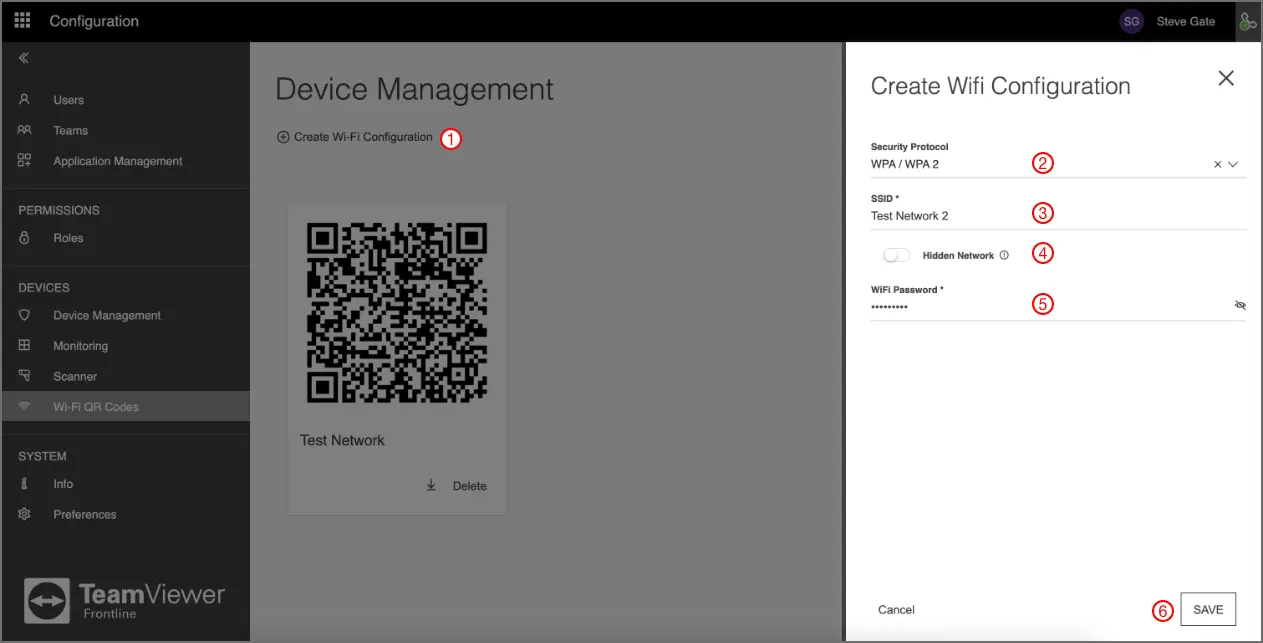1263x643 pixels.
Task: Close the Create Wifi Configuration panel
Action: point(1226,78)
